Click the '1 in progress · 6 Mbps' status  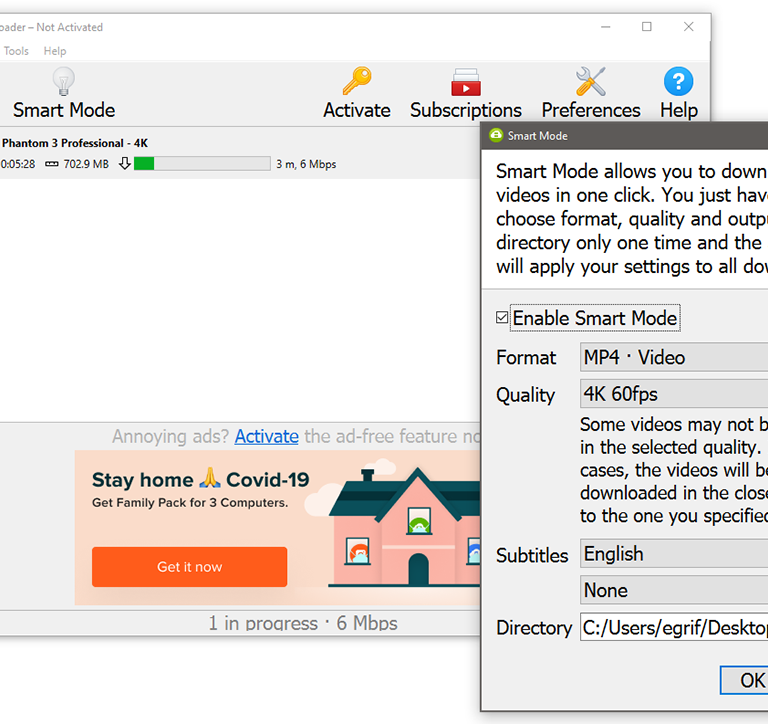[303, 623]
